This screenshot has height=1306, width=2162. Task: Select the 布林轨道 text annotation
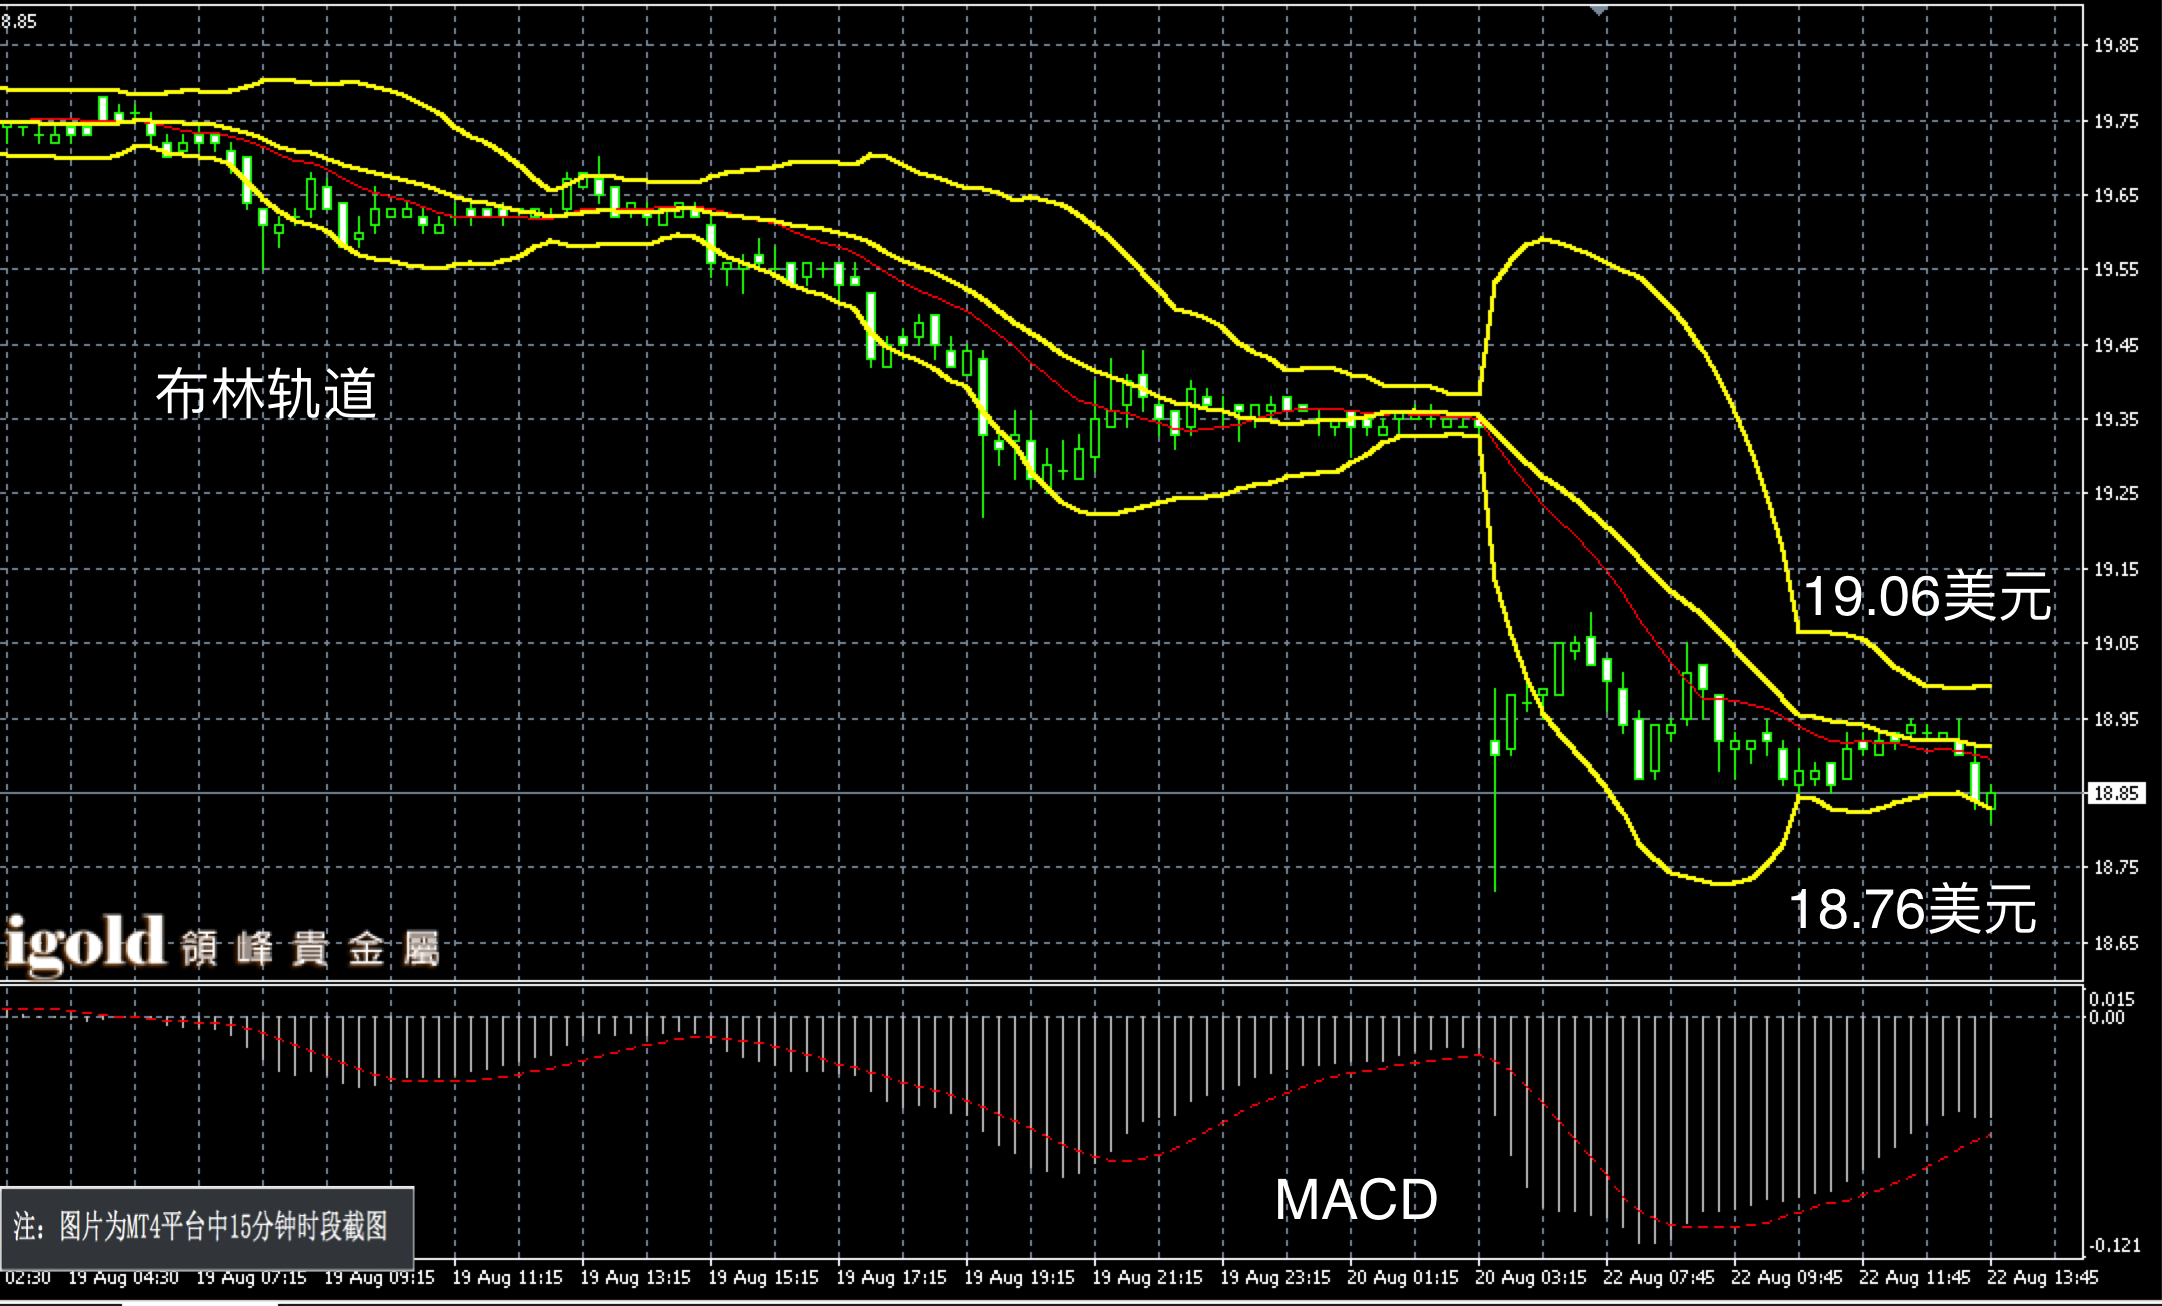pos(266,393)
